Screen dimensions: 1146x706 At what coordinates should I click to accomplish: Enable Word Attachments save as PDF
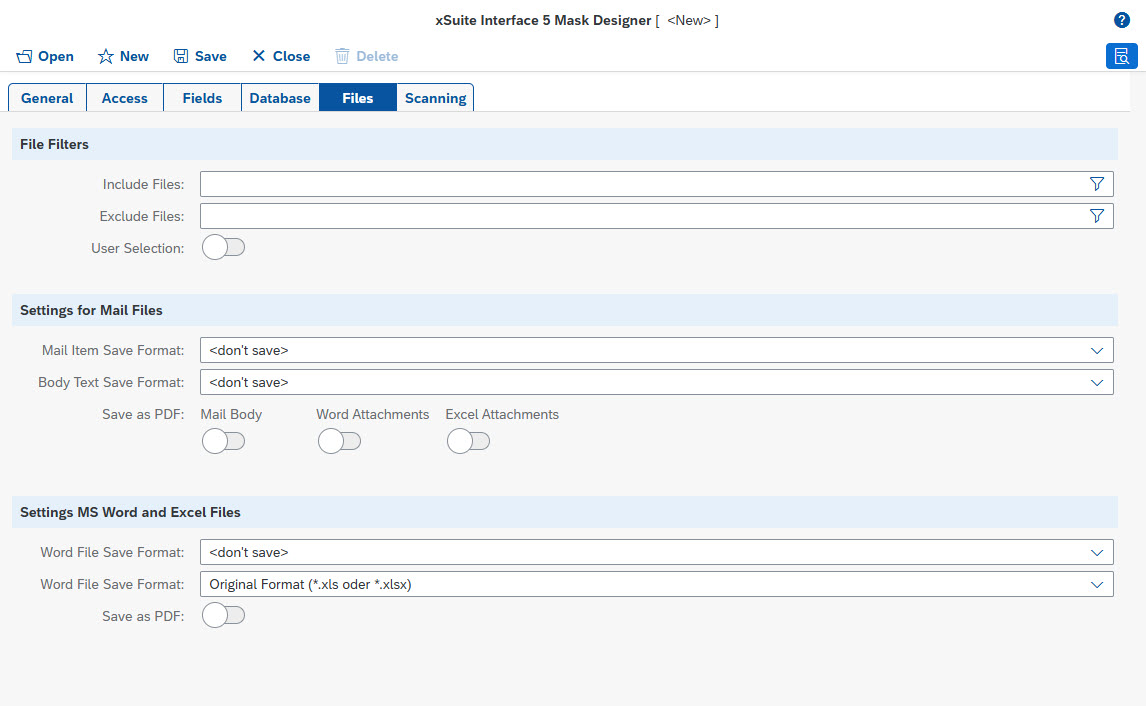(339, 442)
